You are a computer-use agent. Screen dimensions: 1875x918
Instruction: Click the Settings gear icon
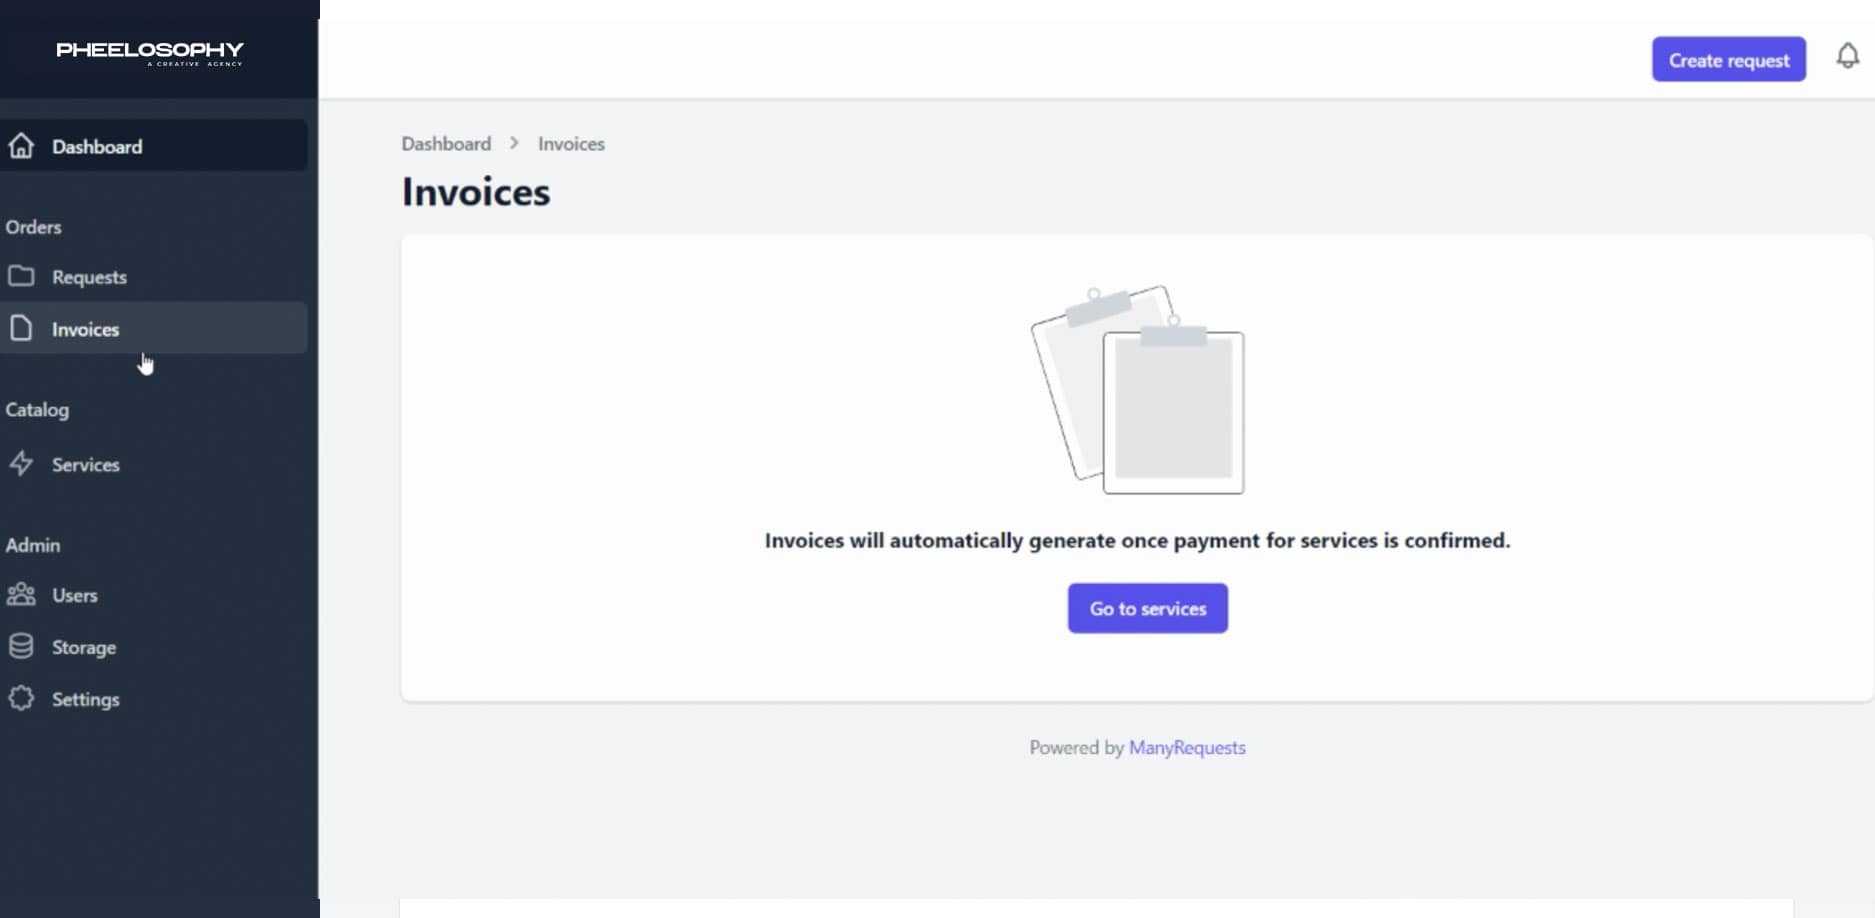[x=21, y=699]
